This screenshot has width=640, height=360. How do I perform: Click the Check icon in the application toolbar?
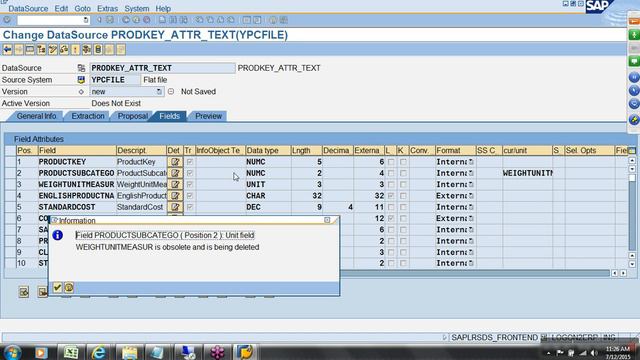pos(64,50)
